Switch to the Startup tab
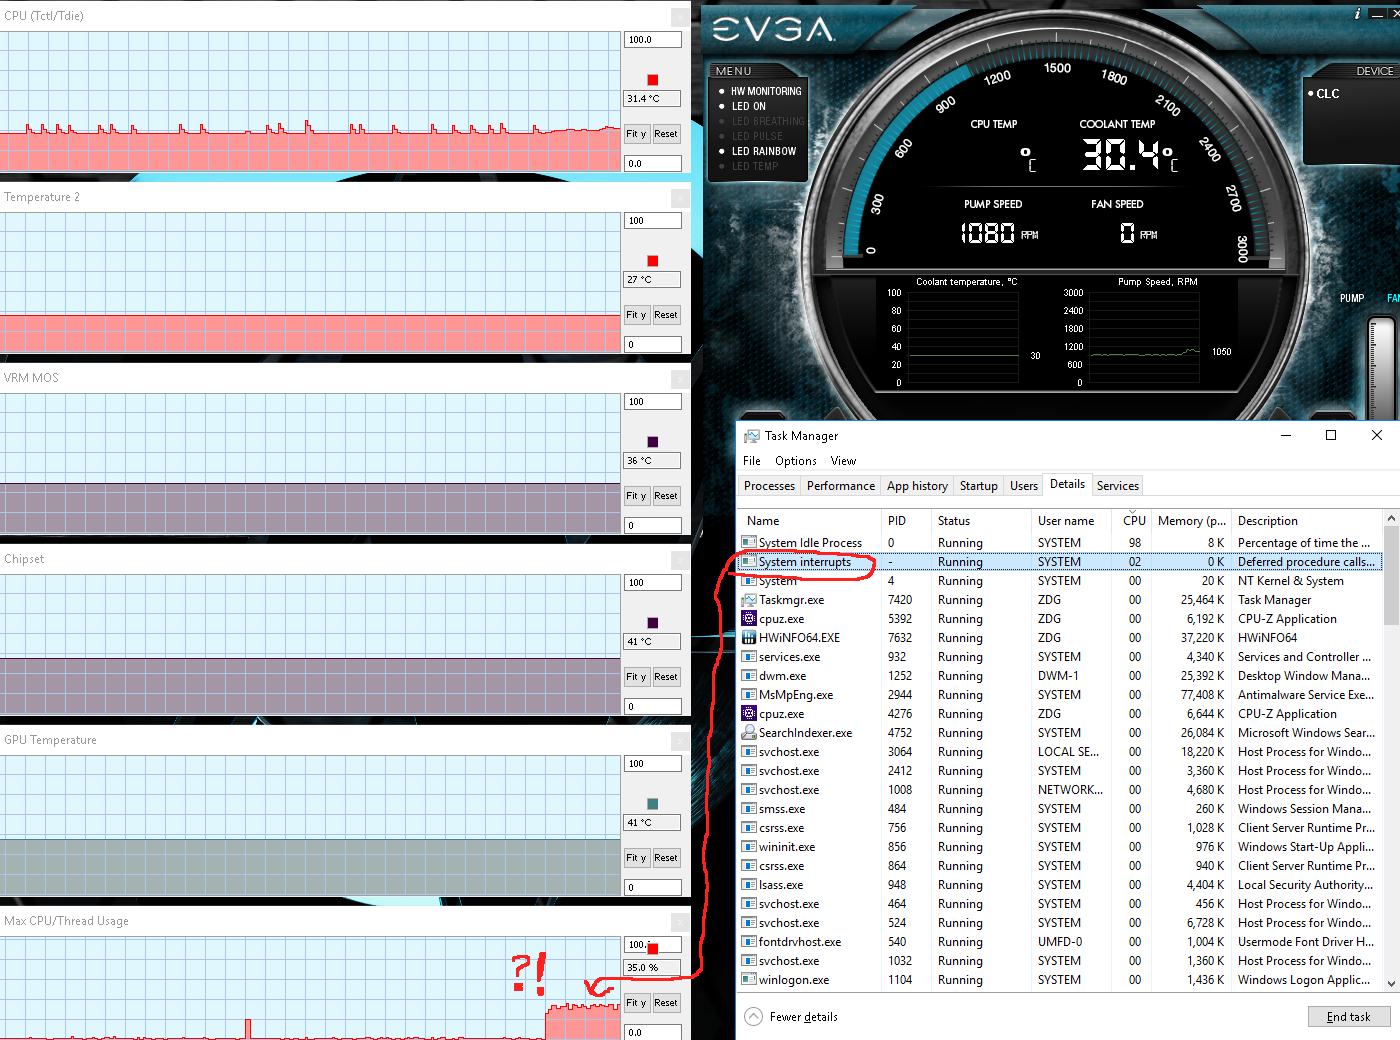Screen dimensions: 1400x1040 click(979, 486)
